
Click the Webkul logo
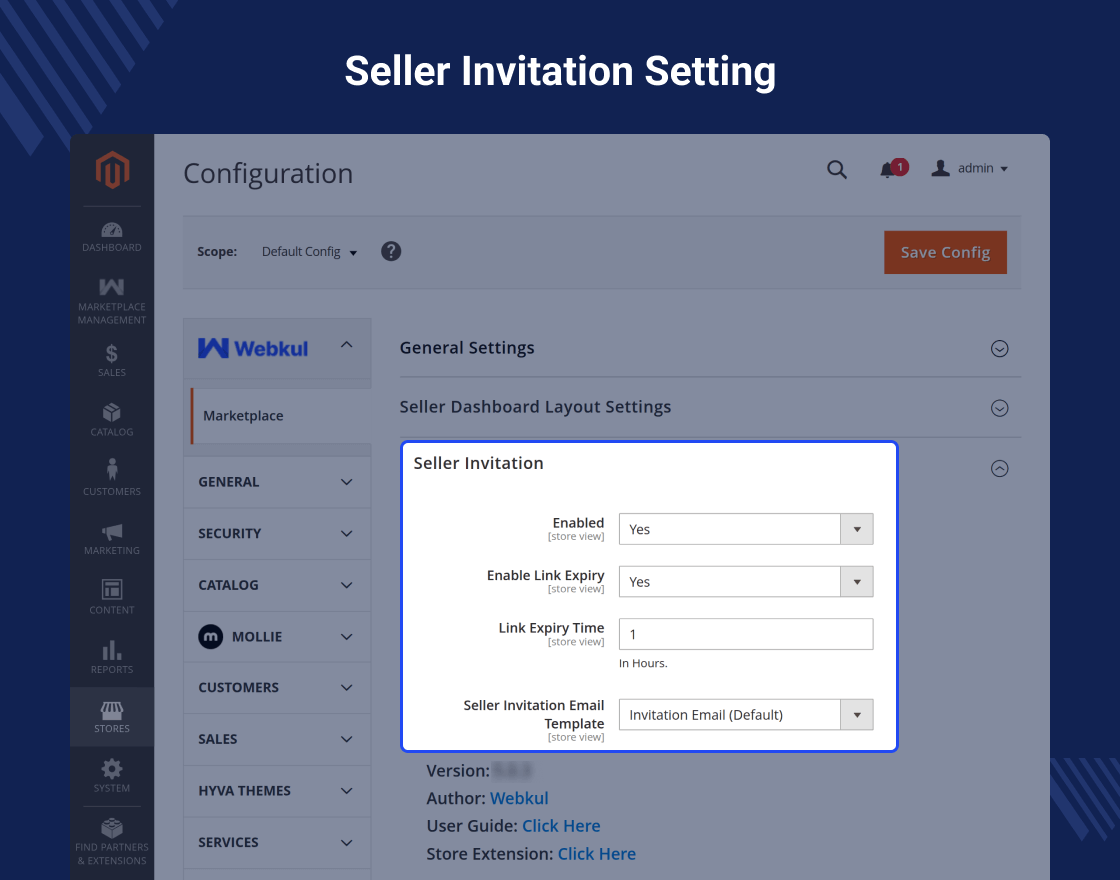(253, 348)
